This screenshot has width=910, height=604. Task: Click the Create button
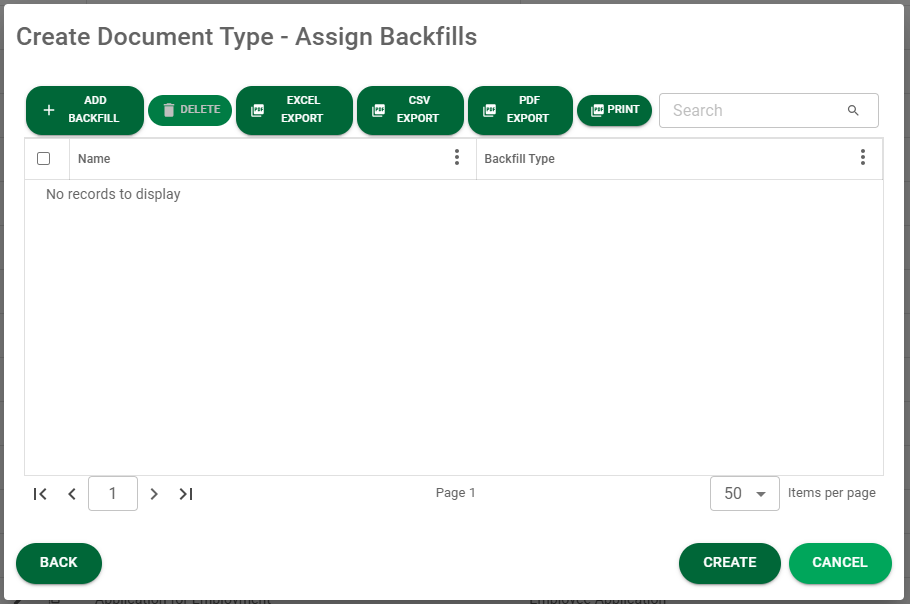[x=730, y=563]
